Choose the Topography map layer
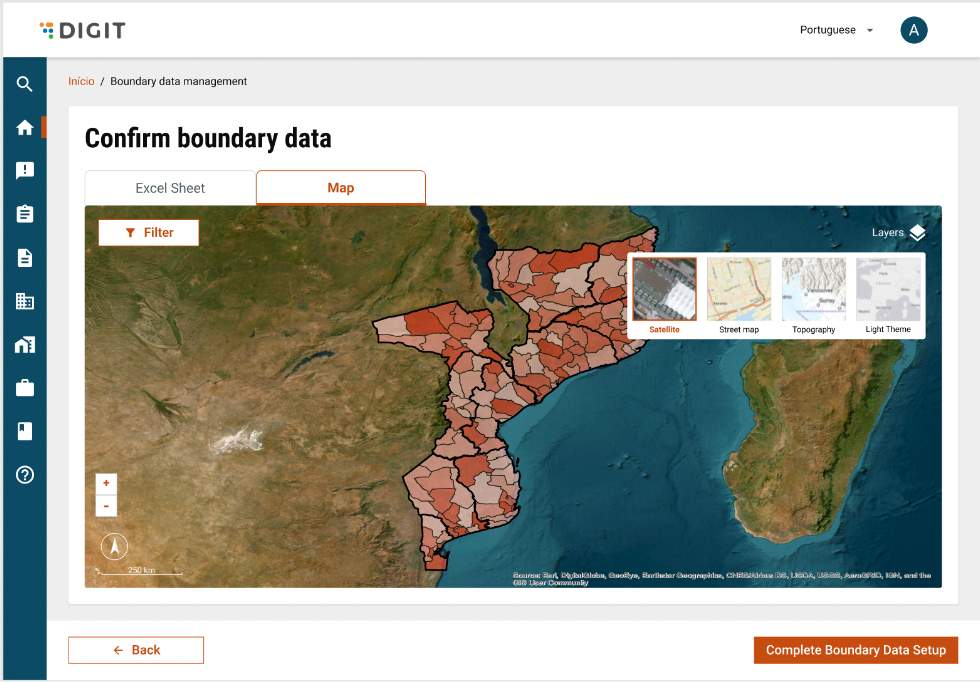Viewport: 980px width, 682px height. (813, 289)
